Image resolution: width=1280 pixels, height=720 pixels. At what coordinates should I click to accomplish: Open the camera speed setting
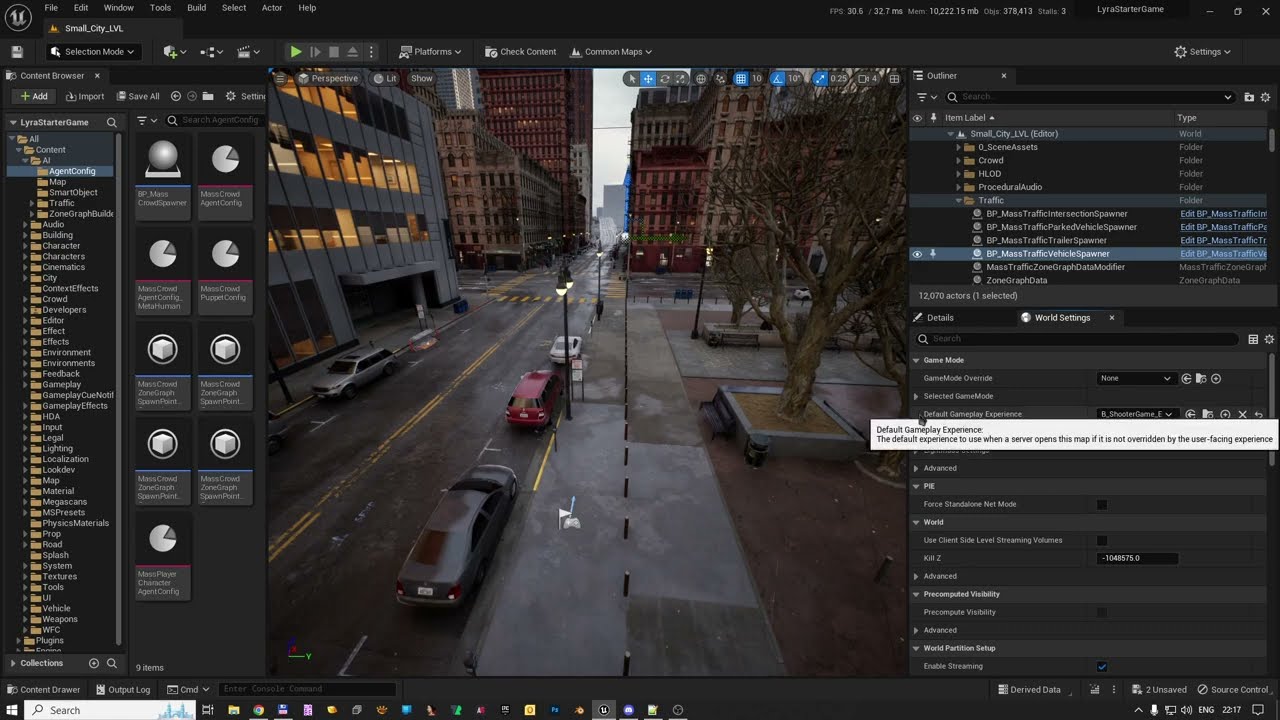(x=867, y=78)
